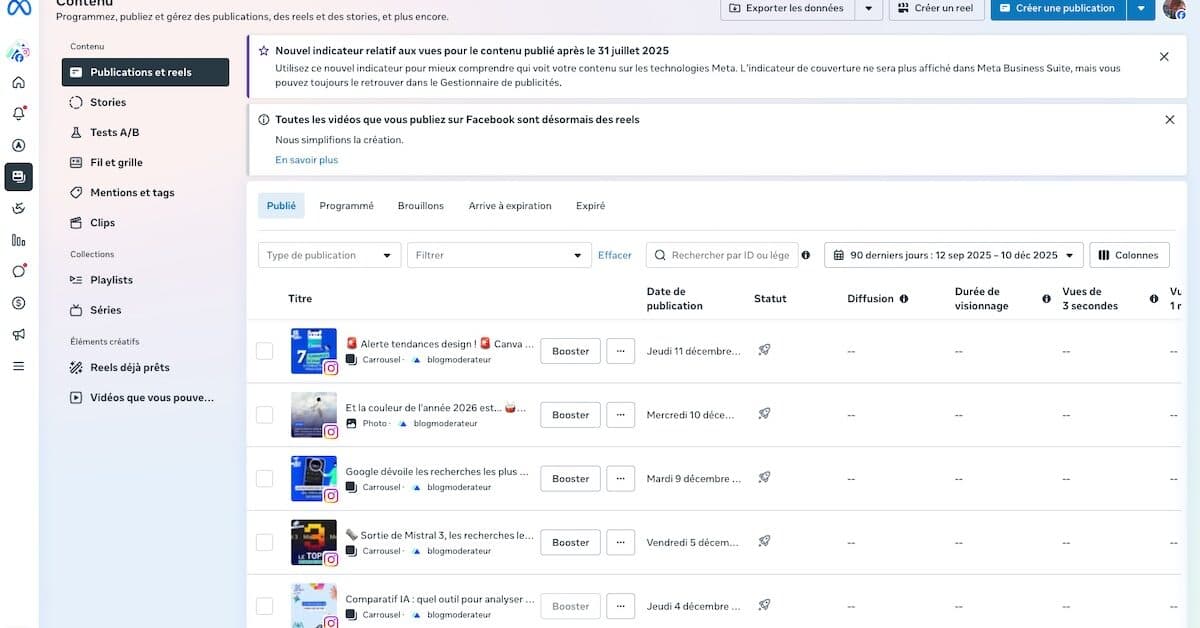1200x628 pixels.
Task: Open the Monetization dollar icon
Action: [x=18, y=303]
